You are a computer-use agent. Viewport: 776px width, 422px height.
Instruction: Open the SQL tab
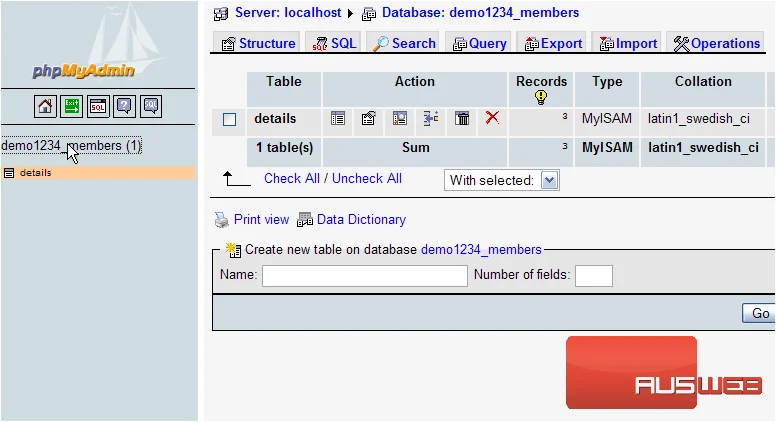tap(334, 44)
